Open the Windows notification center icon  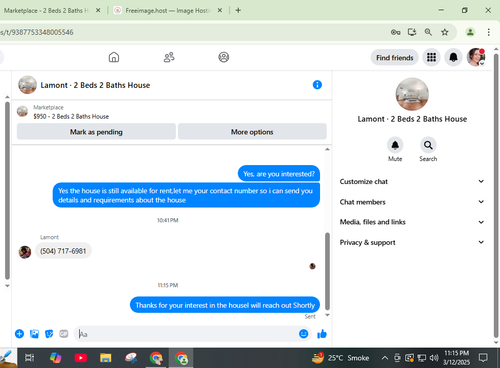(x=483, y=358)
